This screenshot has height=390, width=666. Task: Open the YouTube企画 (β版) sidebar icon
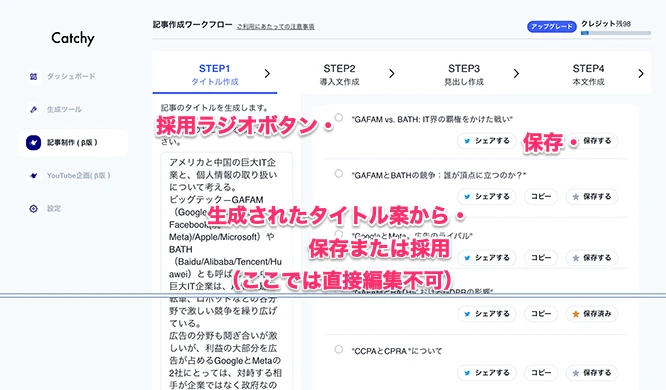pos(34,175)
